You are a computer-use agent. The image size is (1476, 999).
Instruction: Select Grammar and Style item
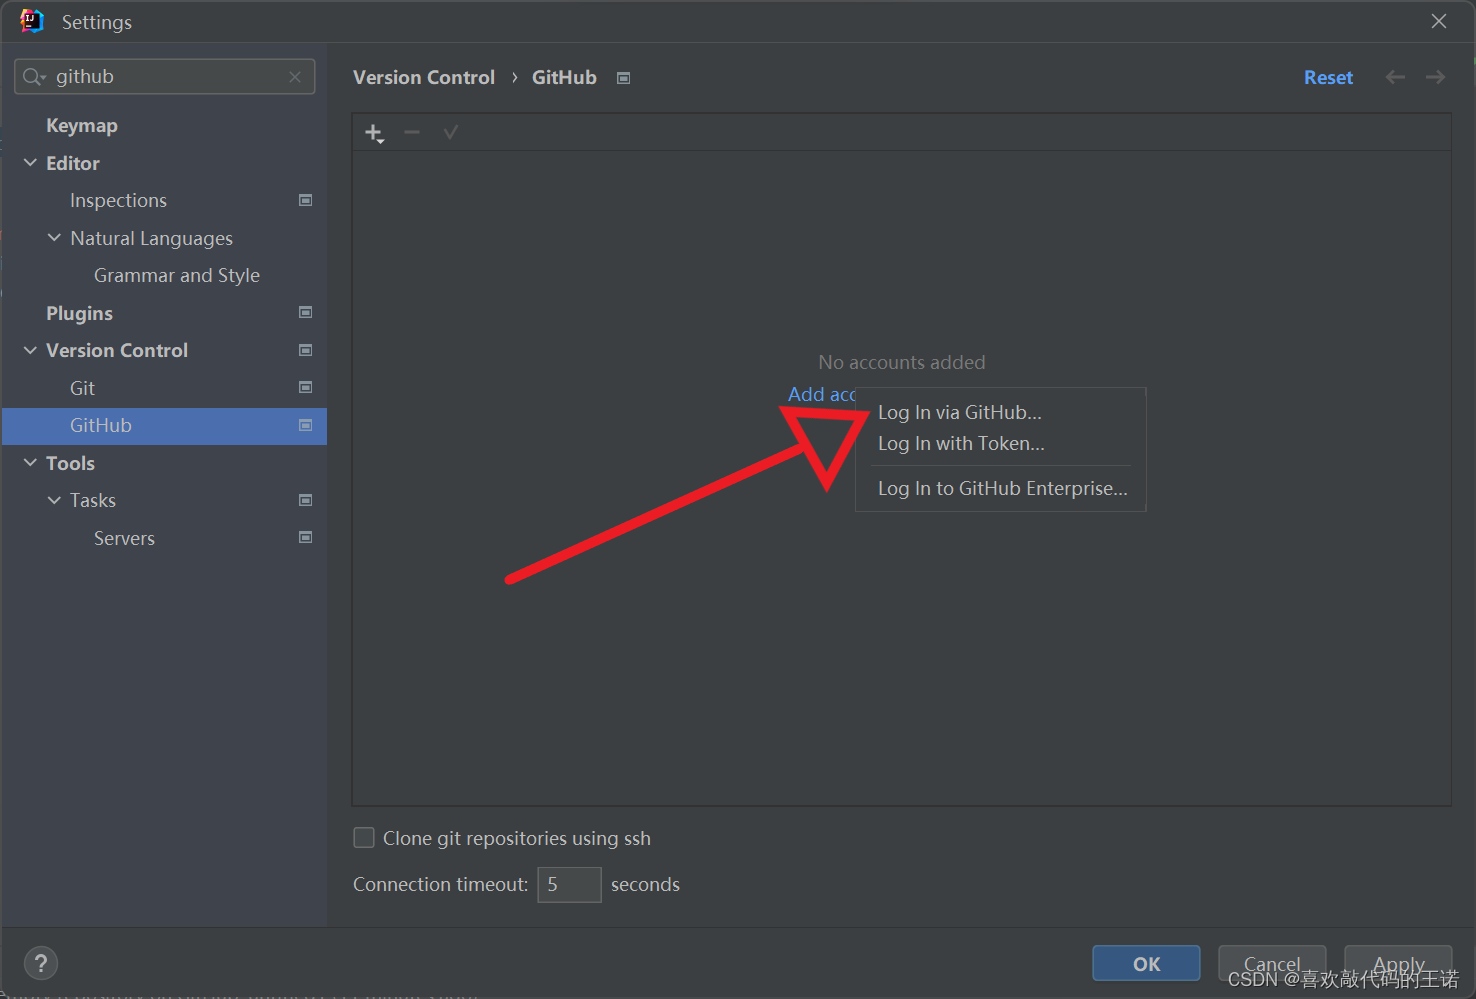(x=177, y=275)
